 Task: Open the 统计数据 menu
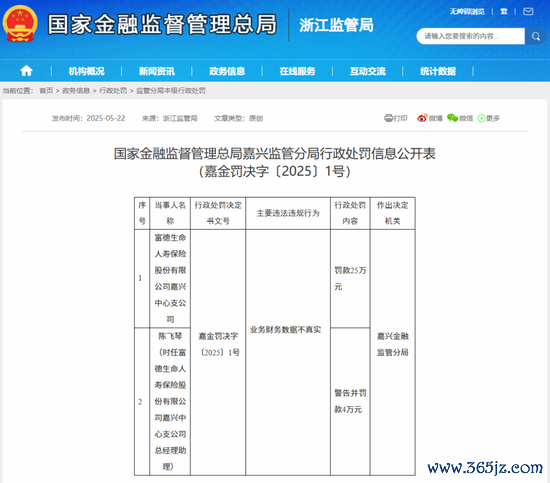click(438, 71)
